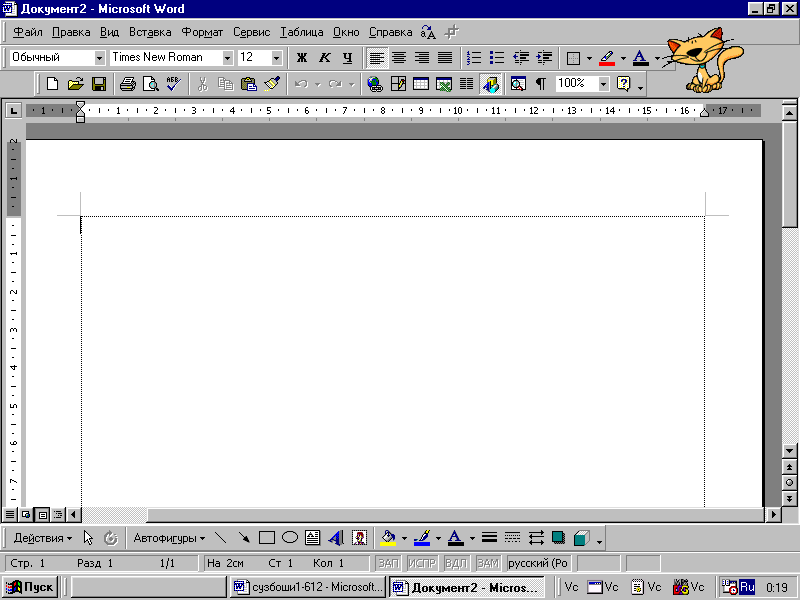The width and height of the screenshot is (800, 600).
Task: Click the Save floppy disk icon
Action: pyautogui.click(x=99, y=84)
